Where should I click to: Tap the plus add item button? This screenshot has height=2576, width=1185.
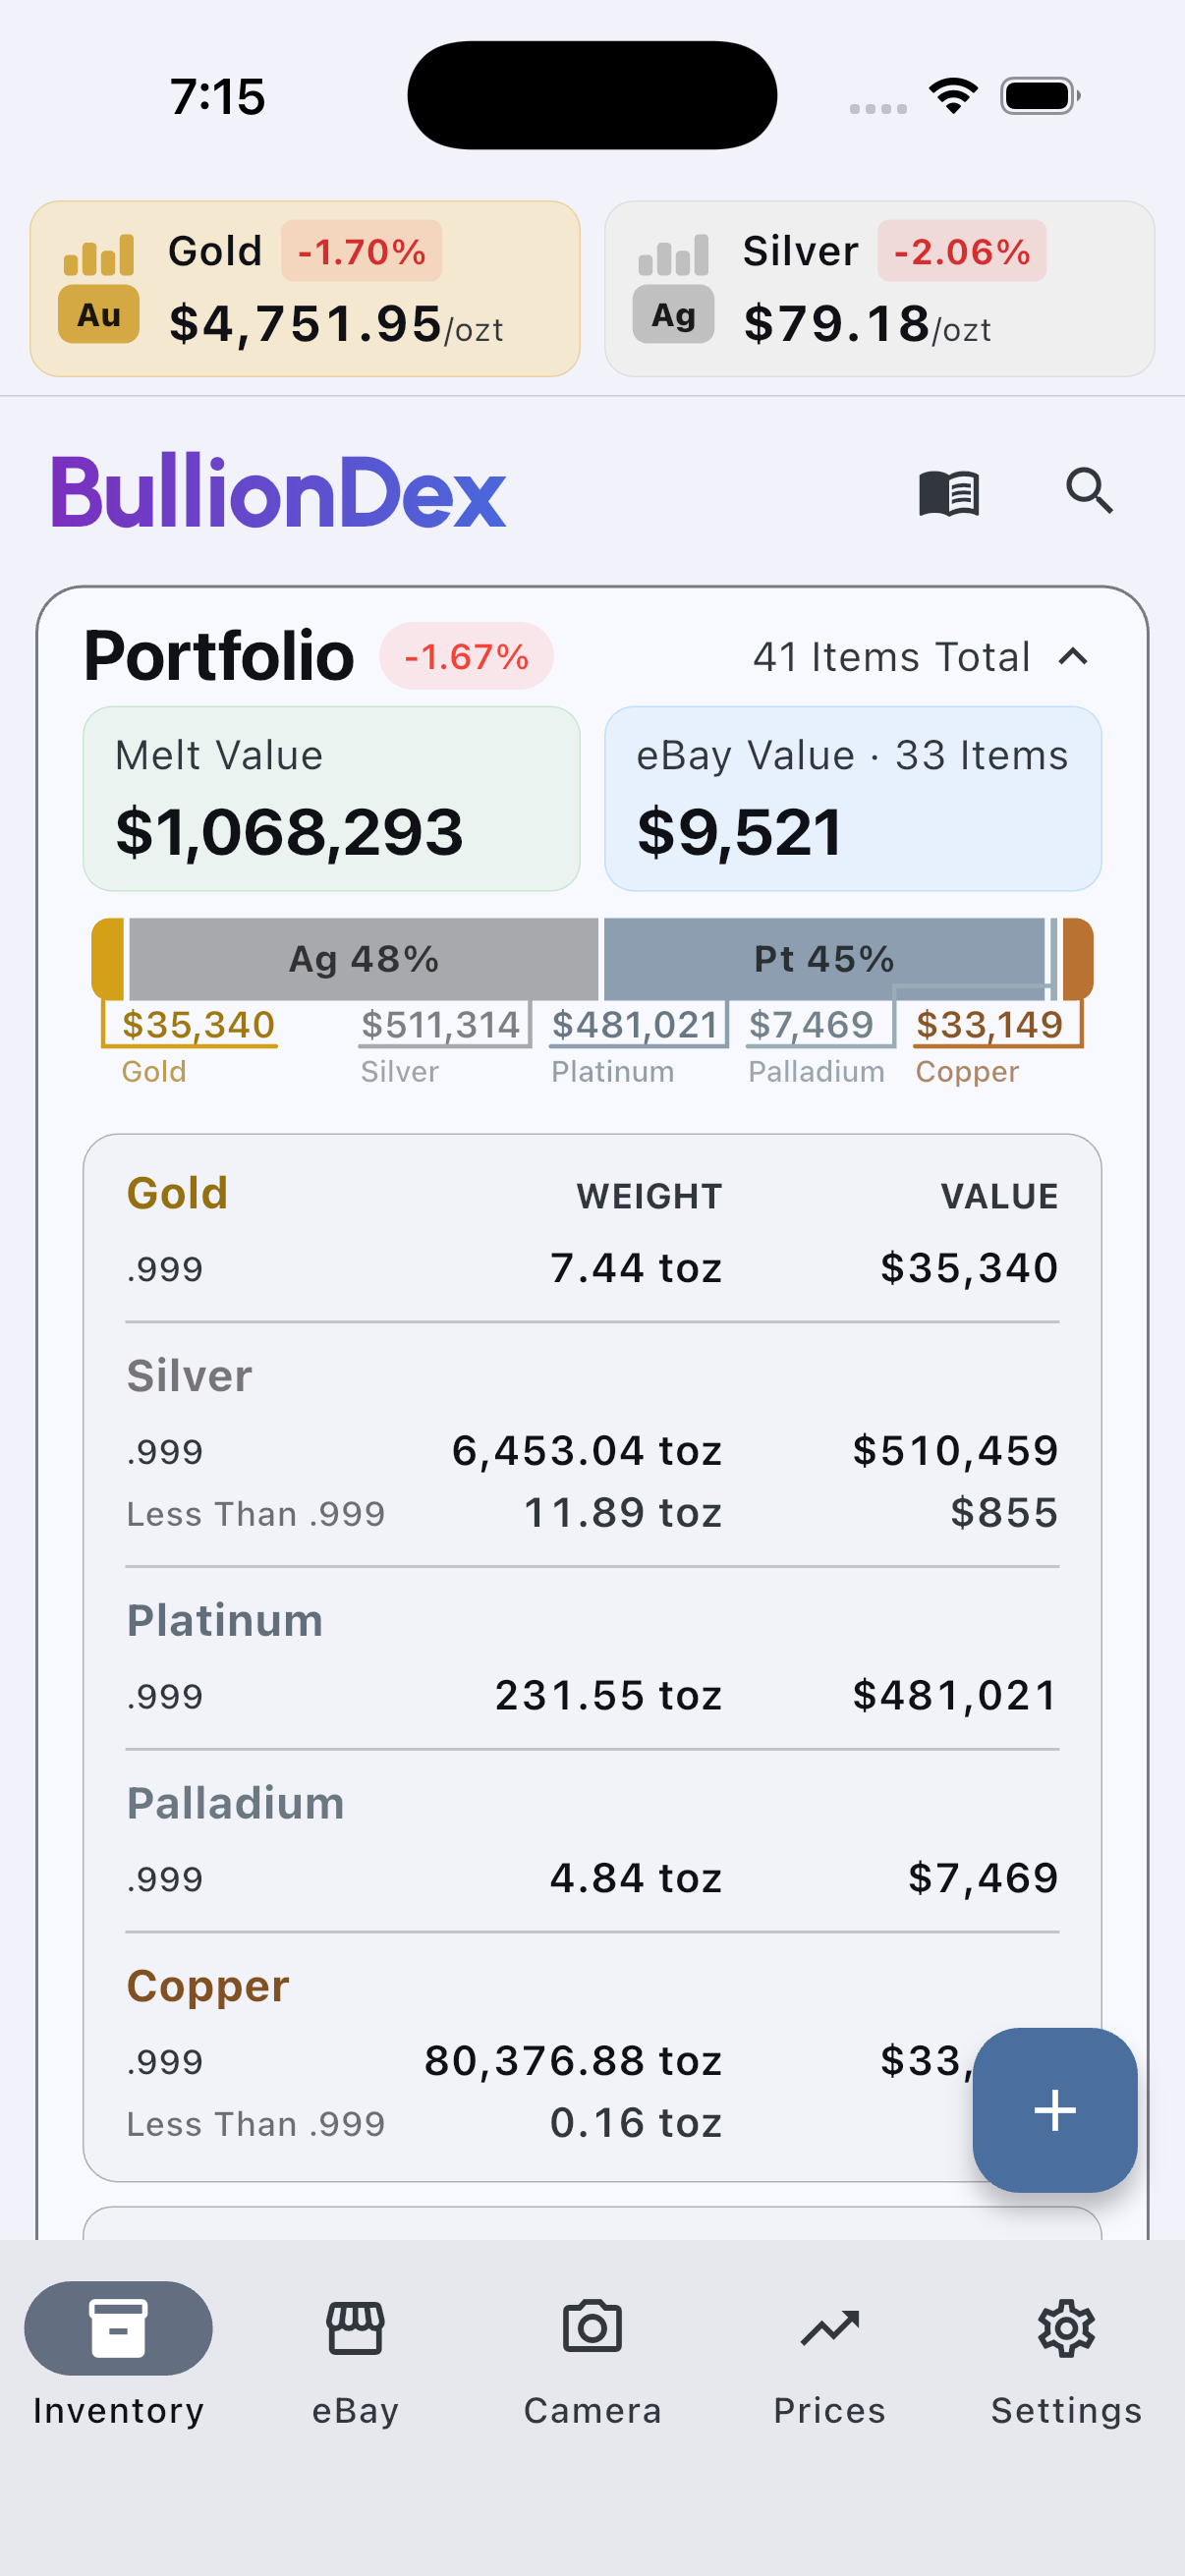pyautogui.click(x=1055, y=2110)
